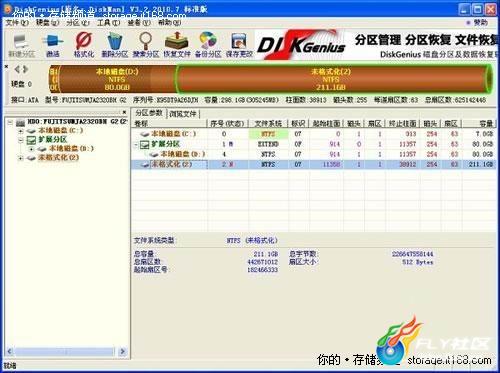Expand the 未格式化(2) tree node

coord(21,158)
